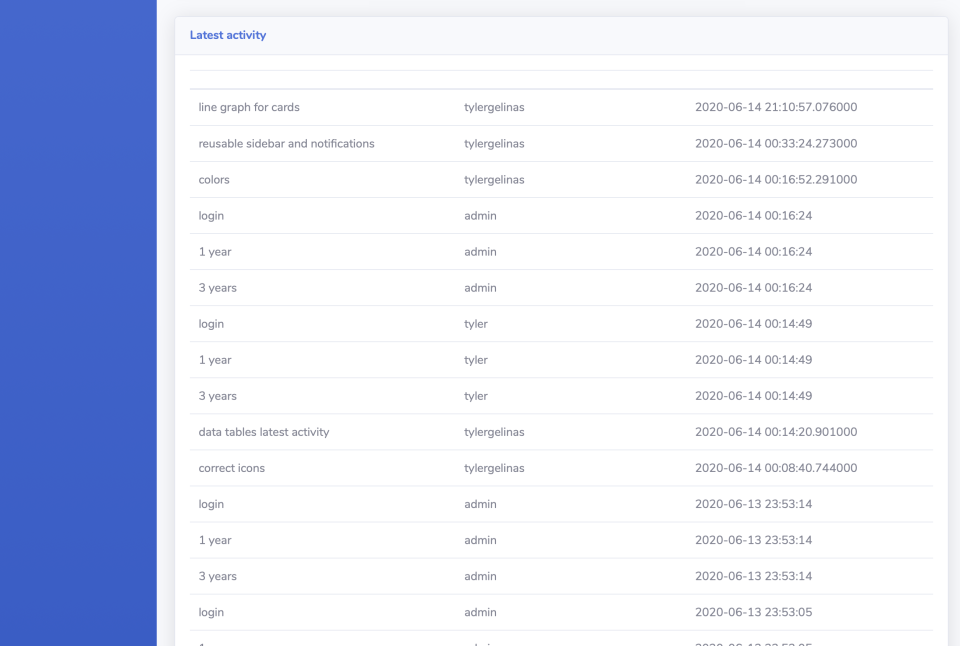Click 2020-06-13 23:53:14 in the '3 years' row
960x646 pixels.
pos(753,576)
